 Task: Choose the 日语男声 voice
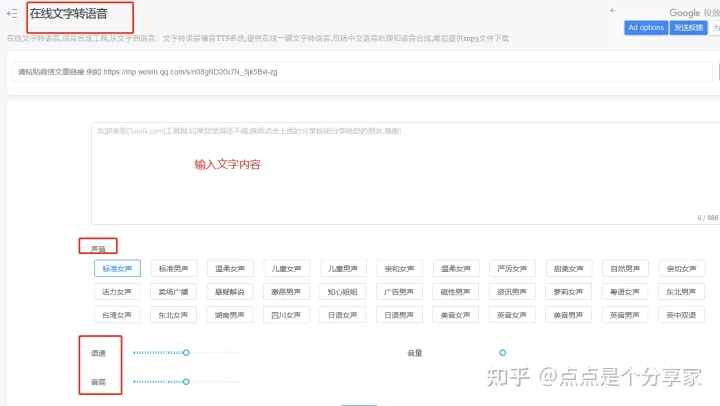click(x=399, y=315)
